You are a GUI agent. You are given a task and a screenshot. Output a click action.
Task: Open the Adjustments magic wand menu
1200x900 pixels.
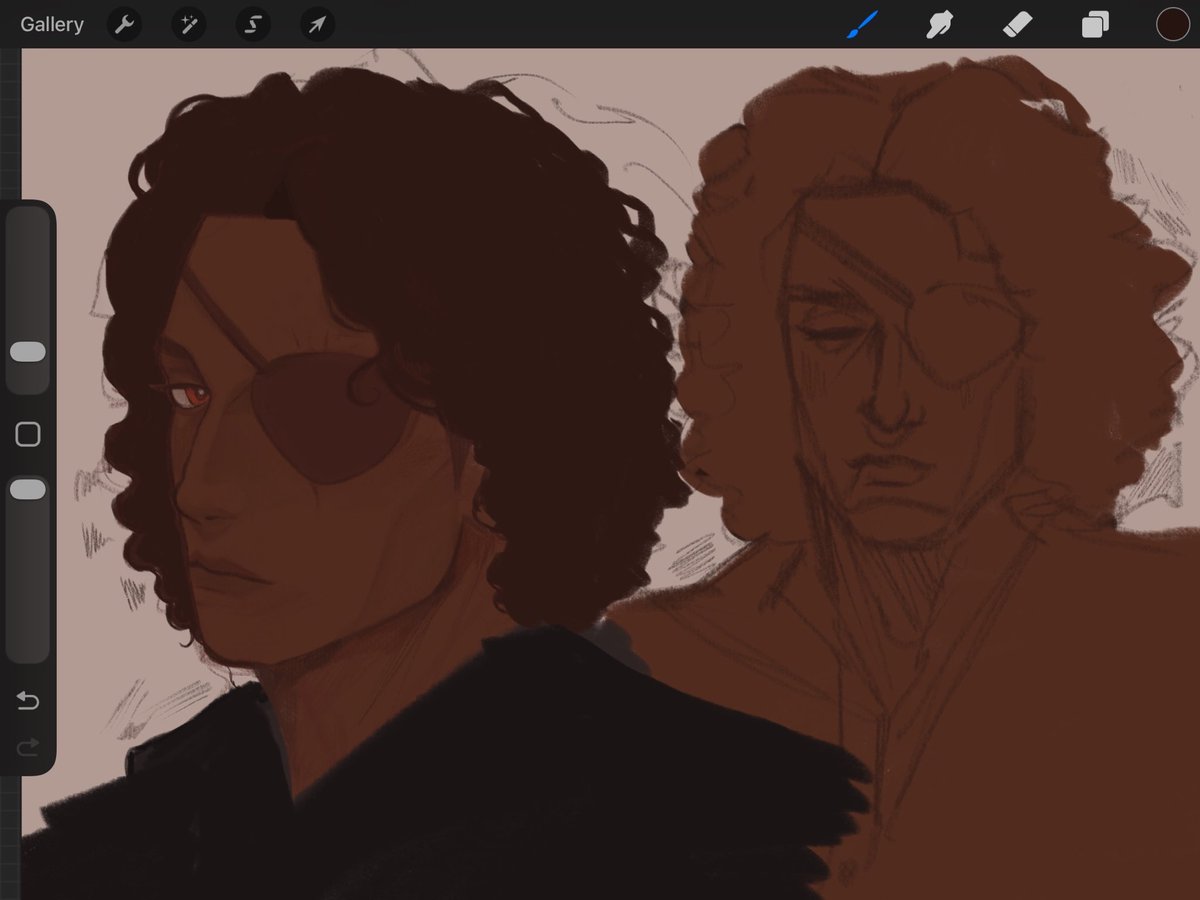click(x=188, y=25)
